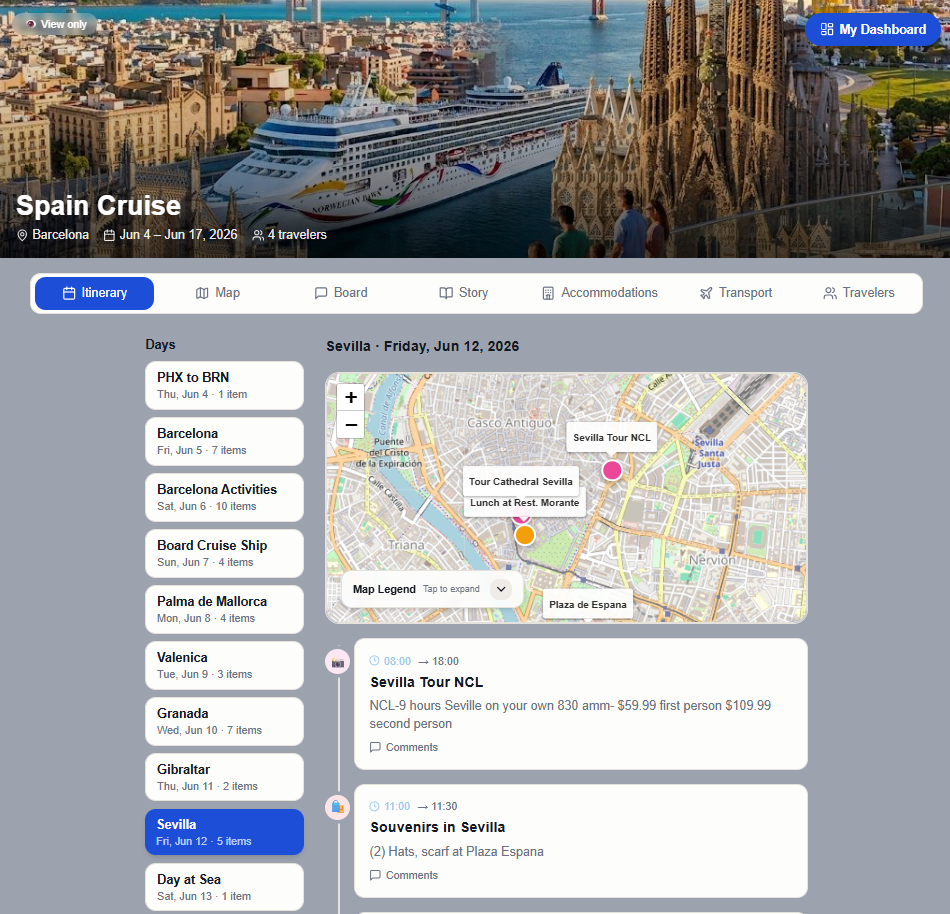Select the PHX to BRN day
This screenshot has height=914, width=950.
pos(224,385)
